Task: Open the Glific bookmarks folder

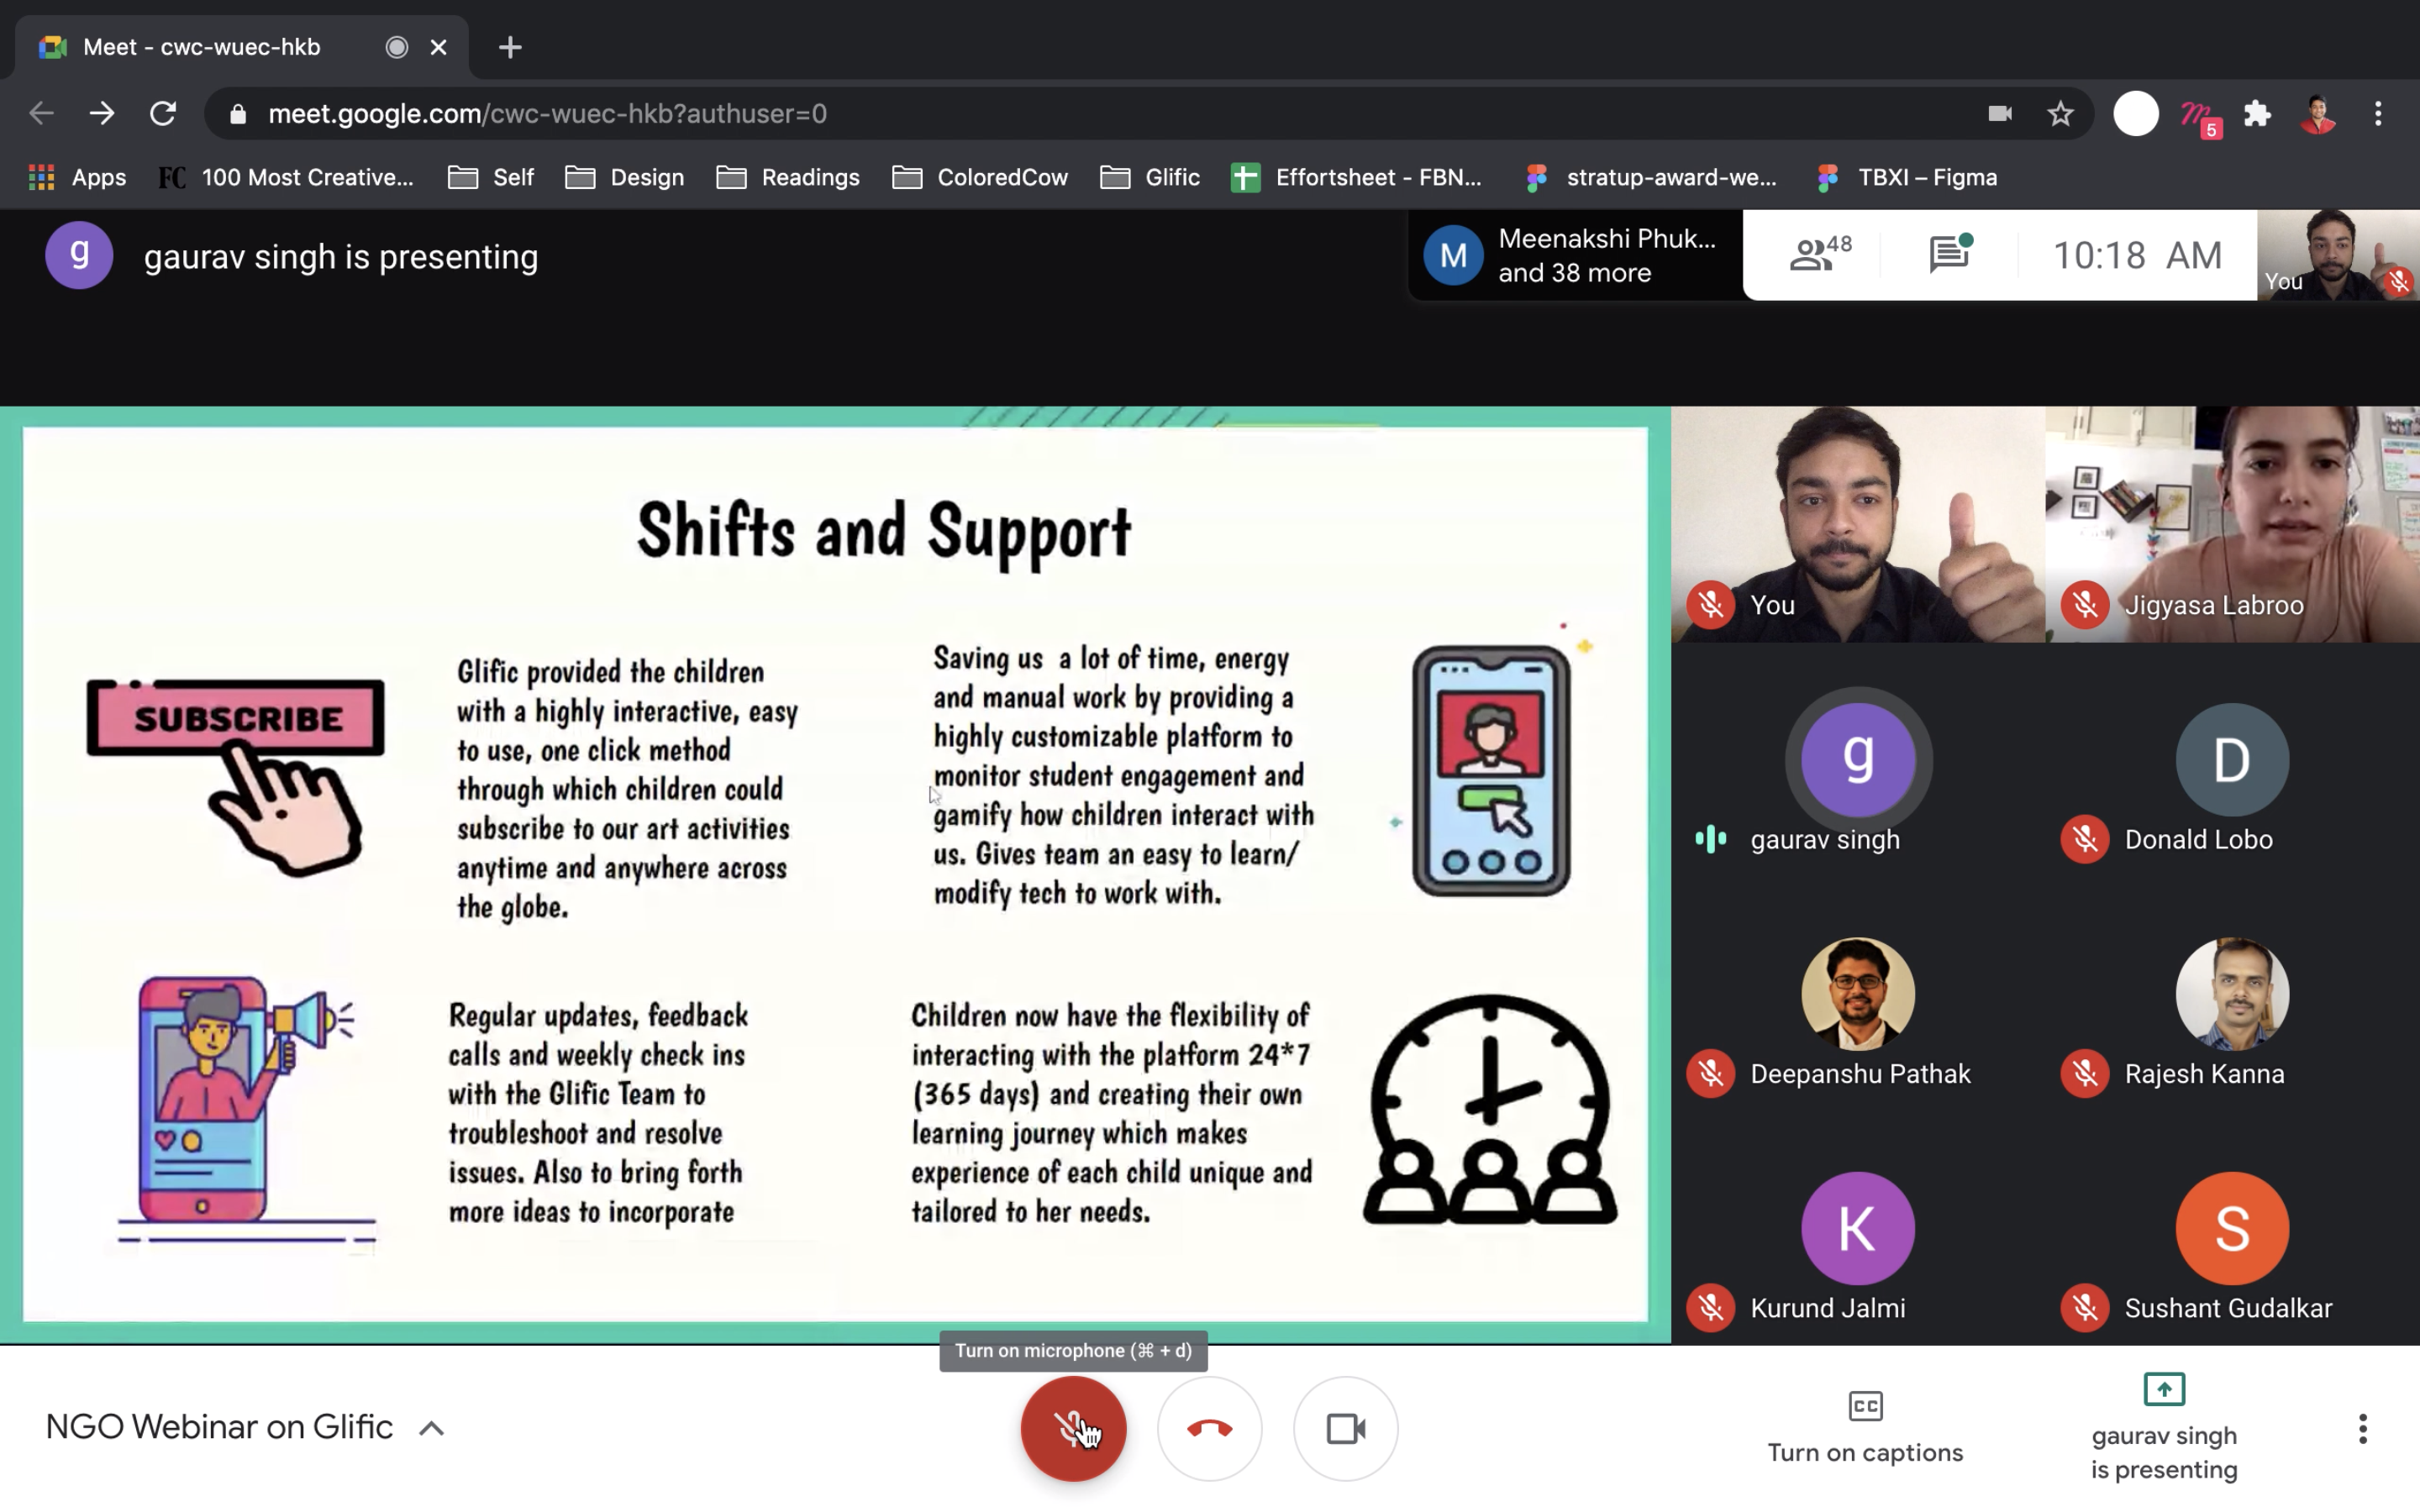Action: click(x=1150, y=177)
